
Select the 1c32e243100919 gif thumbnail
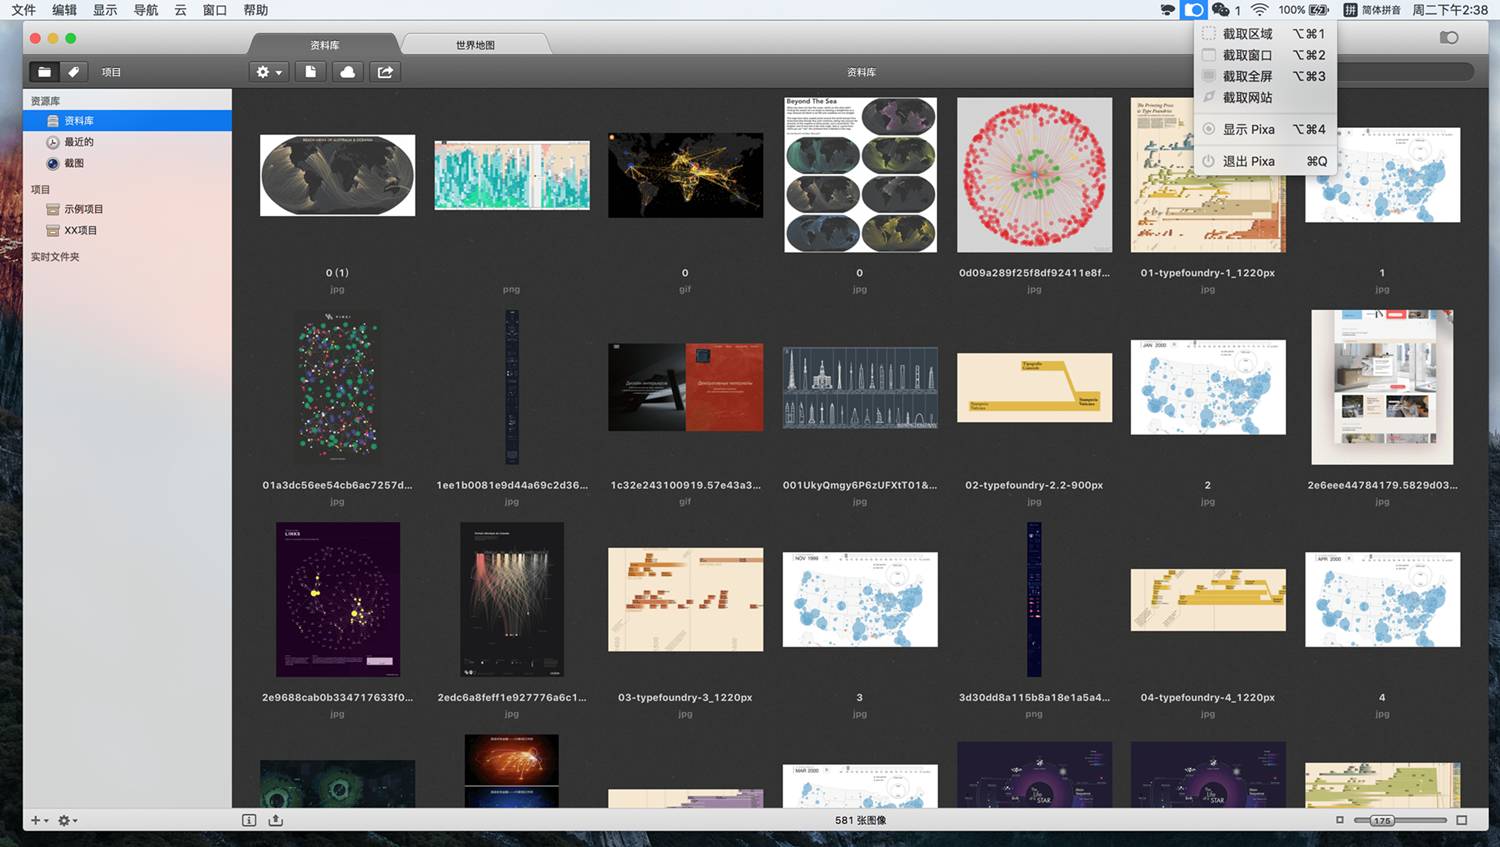pos(685,387)
